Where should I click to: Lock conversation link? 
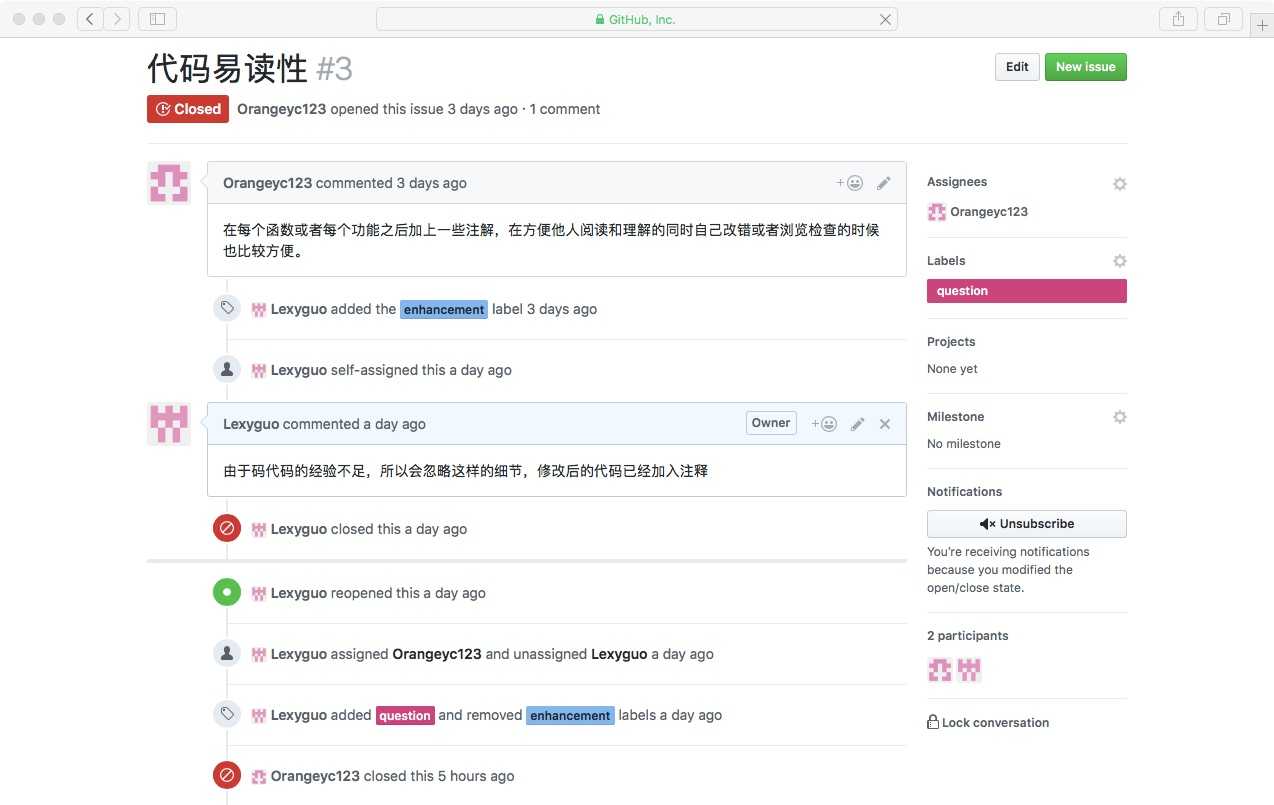coord(988,722)
